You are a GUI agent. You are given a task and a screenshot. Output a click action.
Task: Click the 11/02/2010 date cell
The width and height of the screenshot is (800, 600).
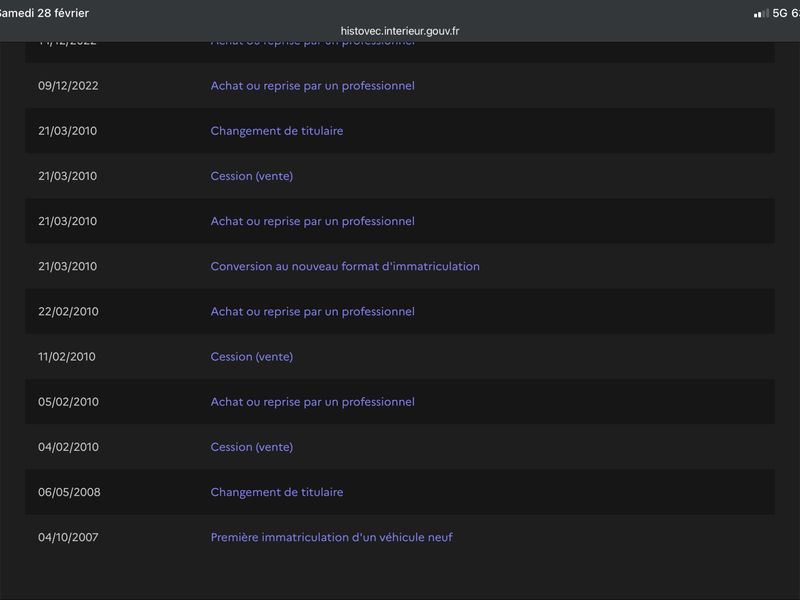[x=67, y=356]
